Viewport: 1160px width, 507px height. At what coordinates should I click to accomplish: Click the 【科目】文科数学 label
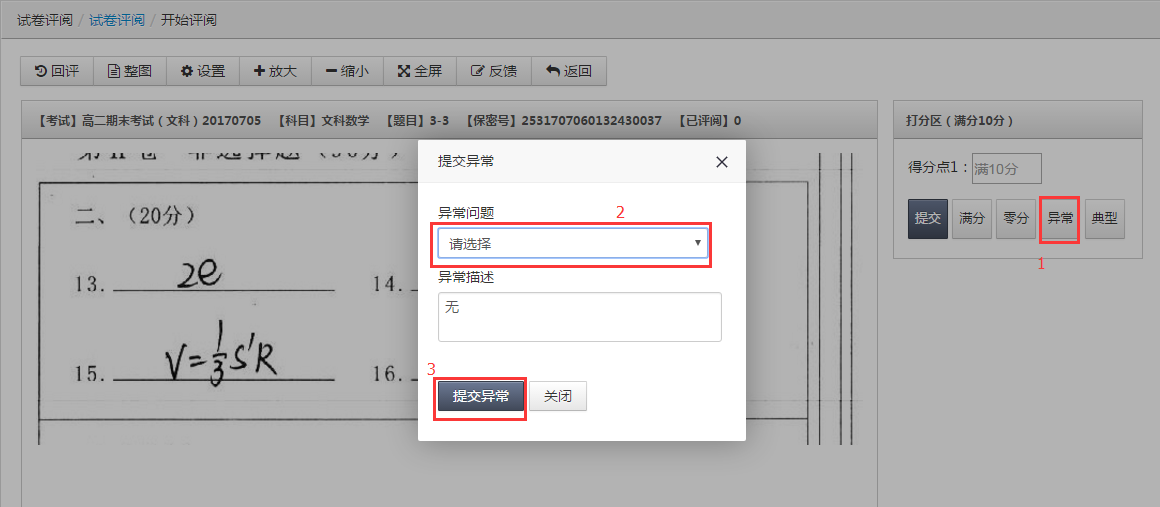pyautogui.click(x=322, y=120)
